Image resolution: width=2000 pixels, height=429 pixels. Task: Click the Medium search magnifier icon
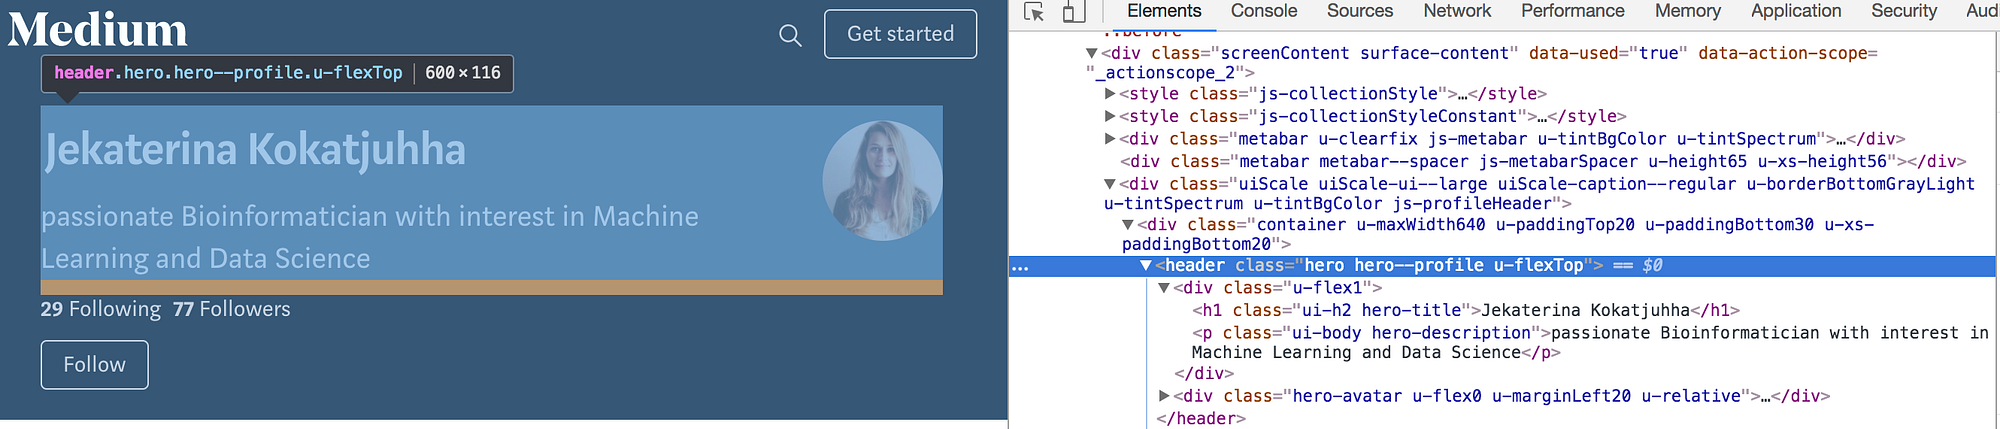pyautogui.click(x=790, y=35)
